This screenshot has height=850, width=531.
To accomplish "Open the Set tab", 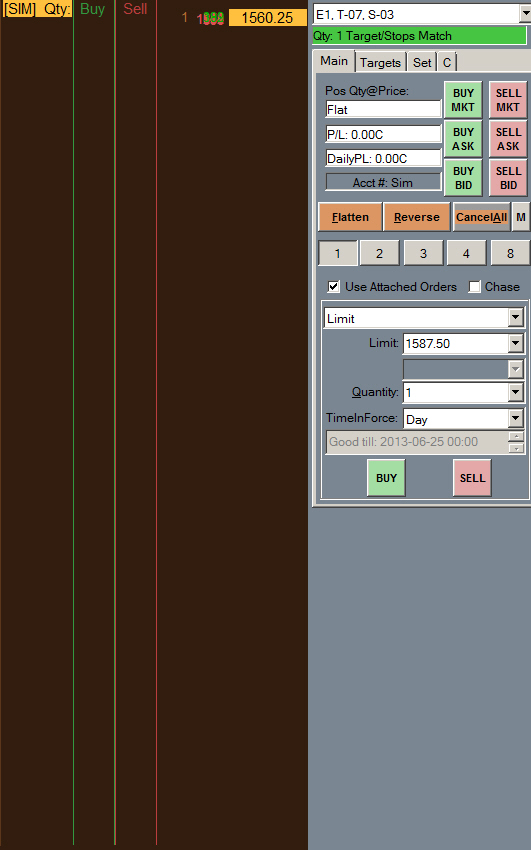I will pos(422,63).
